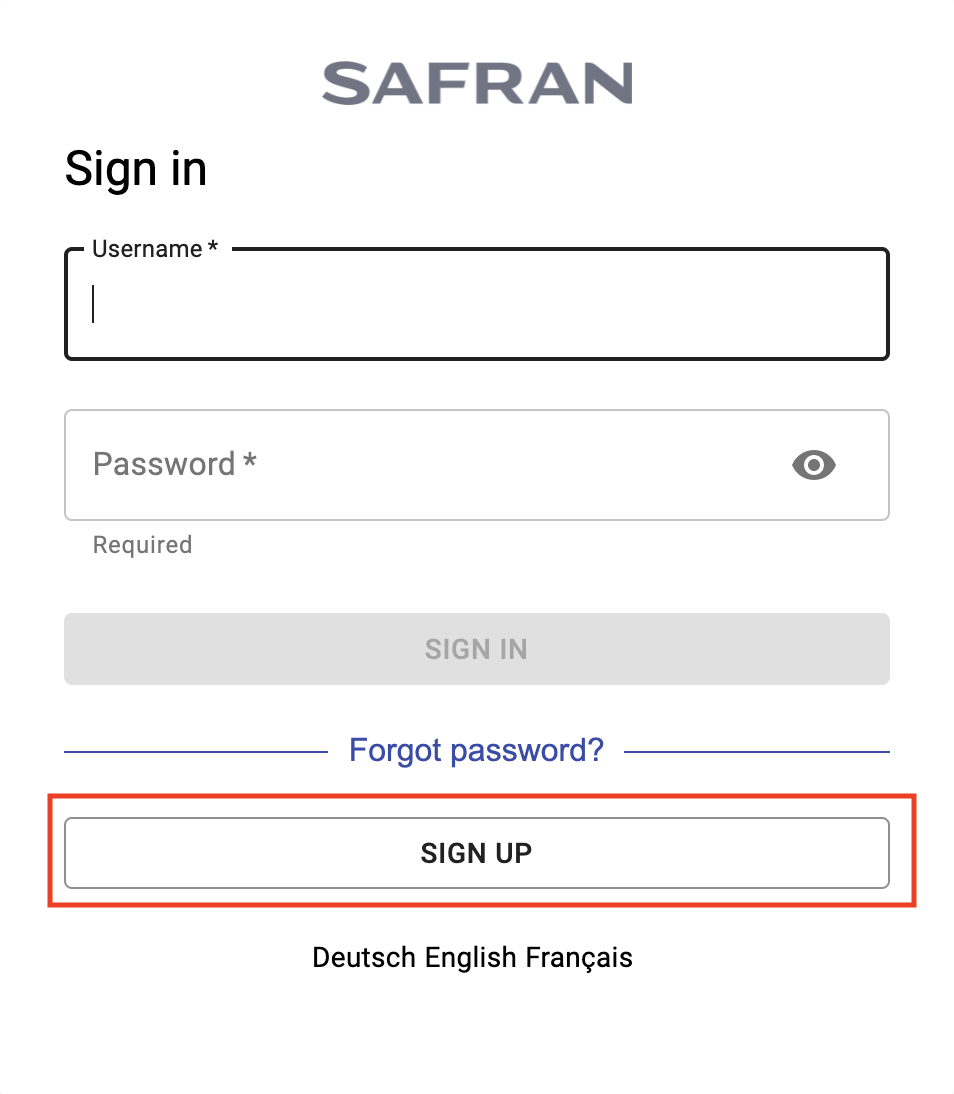Click the blinking text cursor in Username
954x1094 pixels.
(x=93, y=304)
